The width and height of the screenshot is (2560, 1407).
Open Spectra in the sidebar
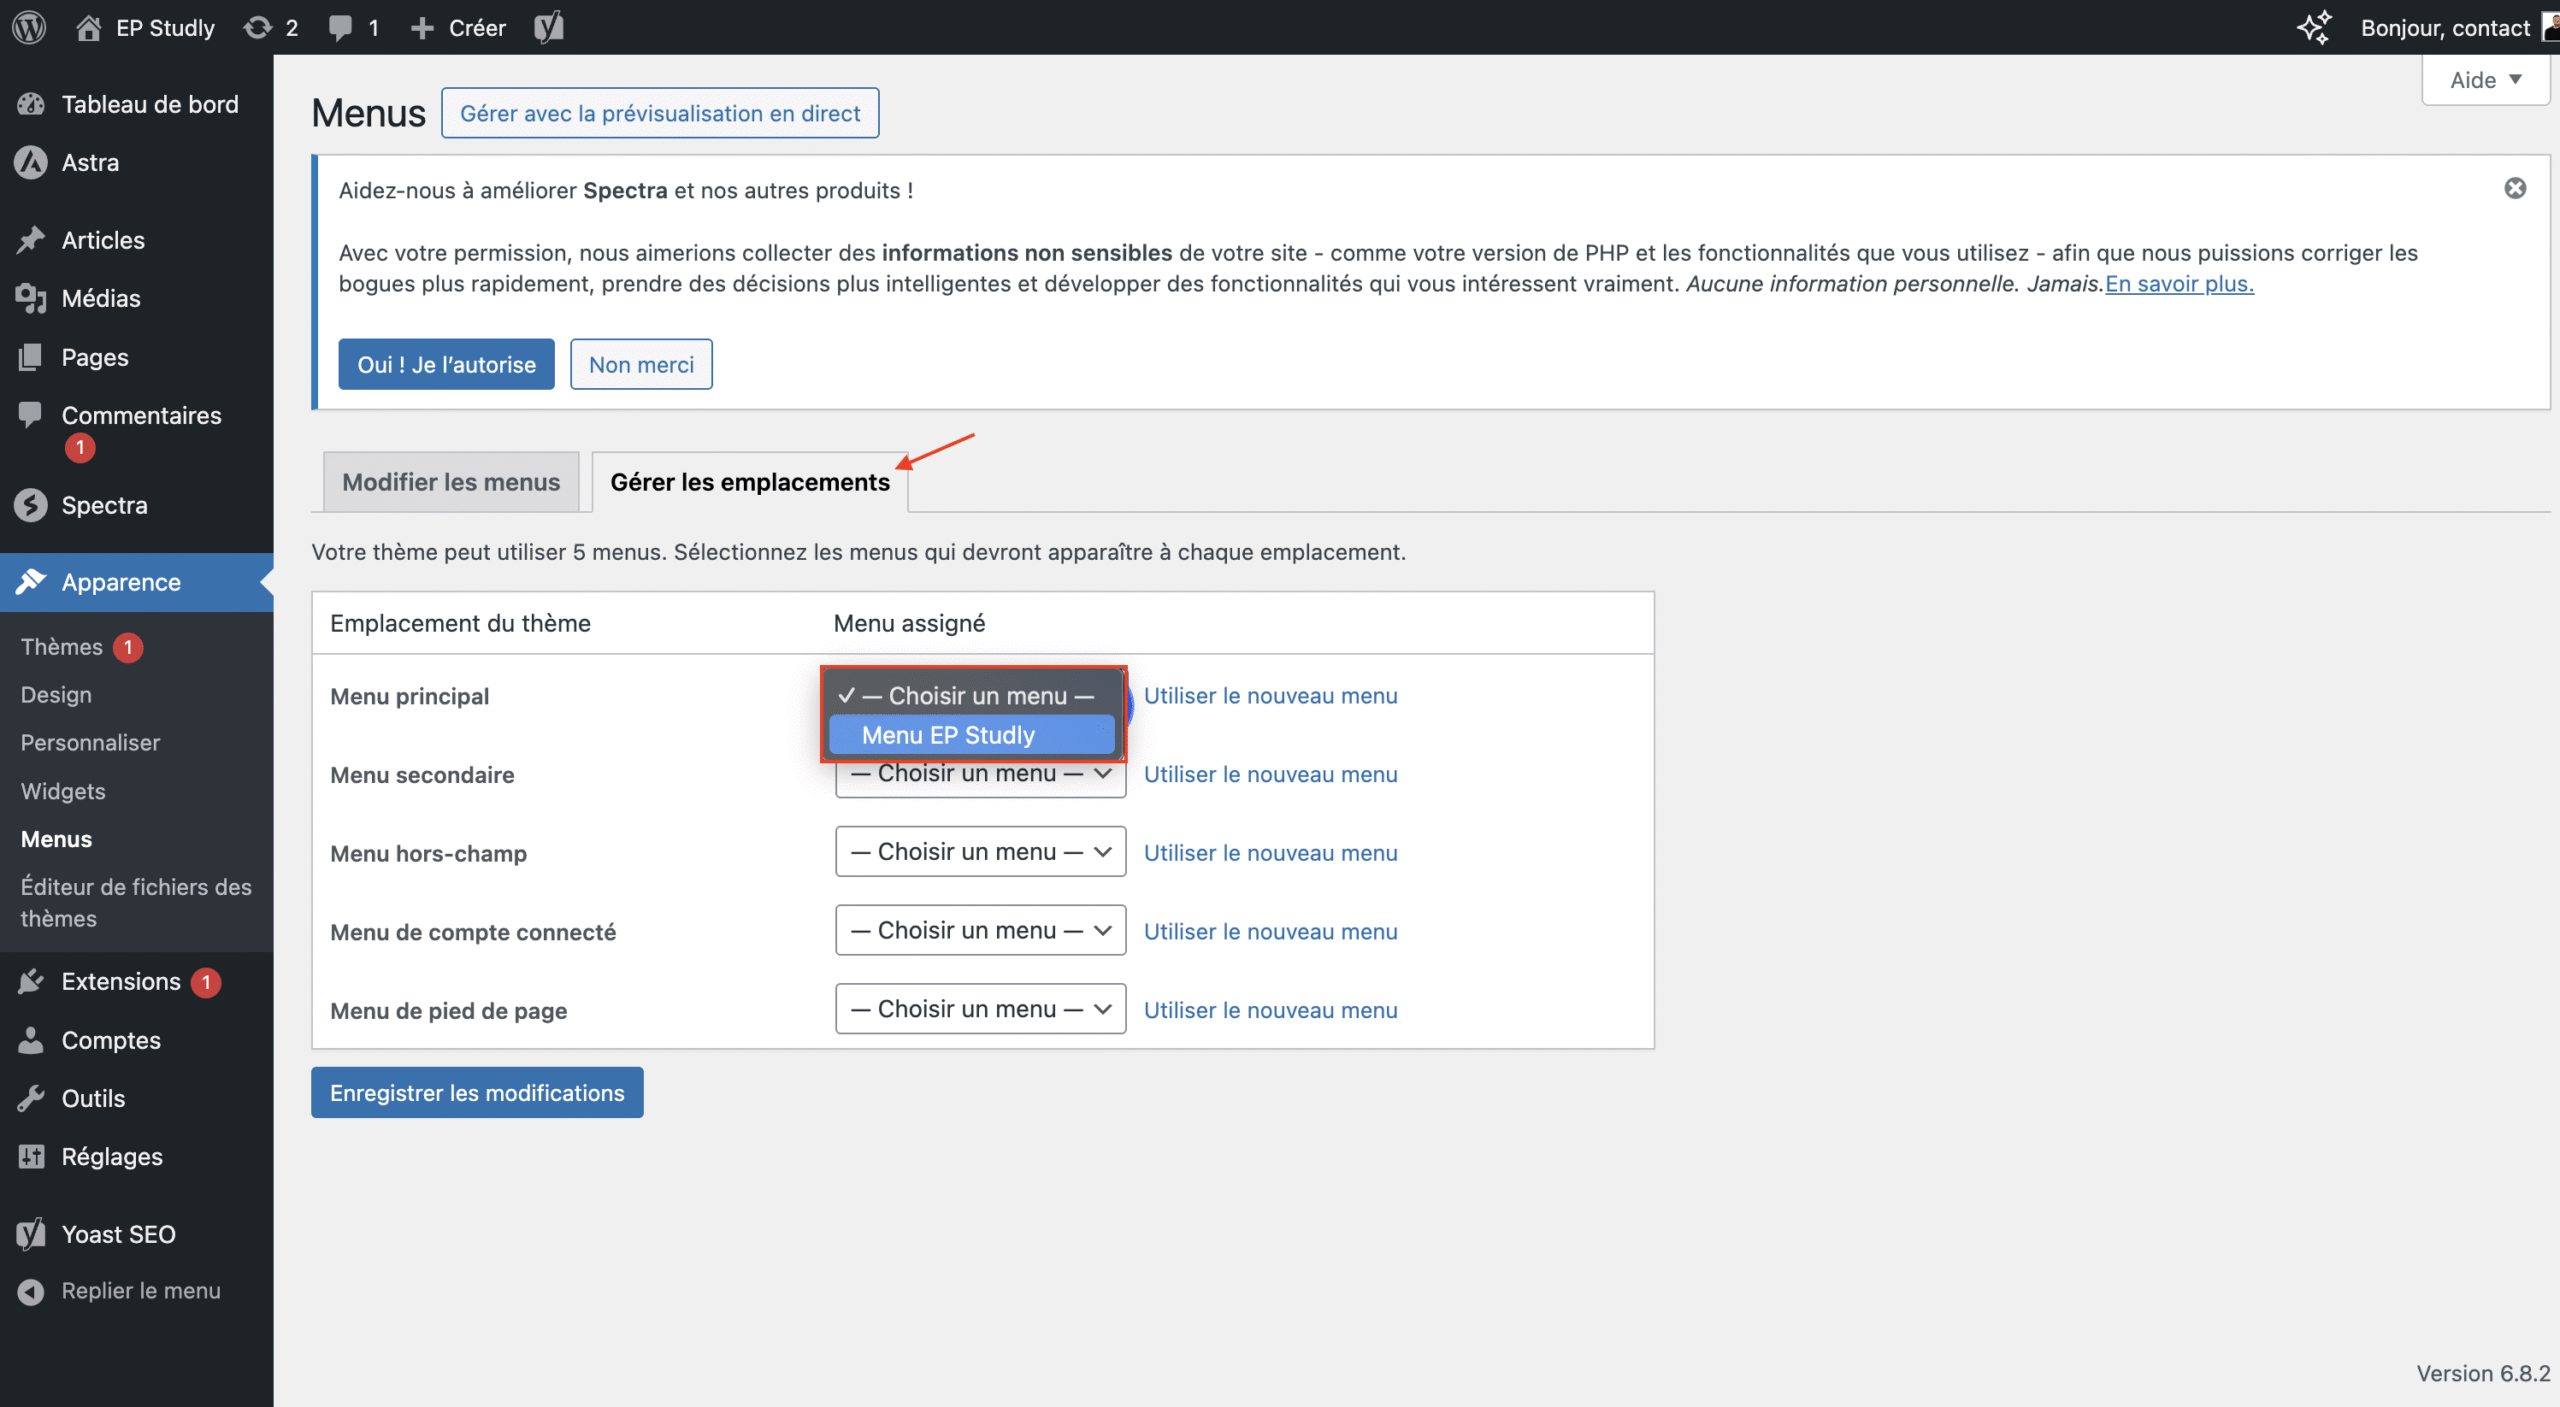coord(104,505)
